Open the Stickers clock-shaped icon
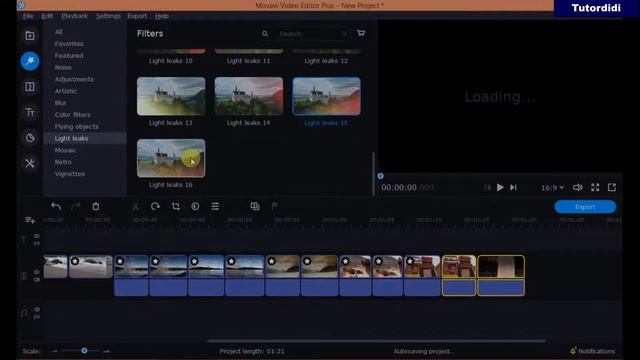Image resolution: width=640 pixels, height=360 pixels. tap(30, 138)
